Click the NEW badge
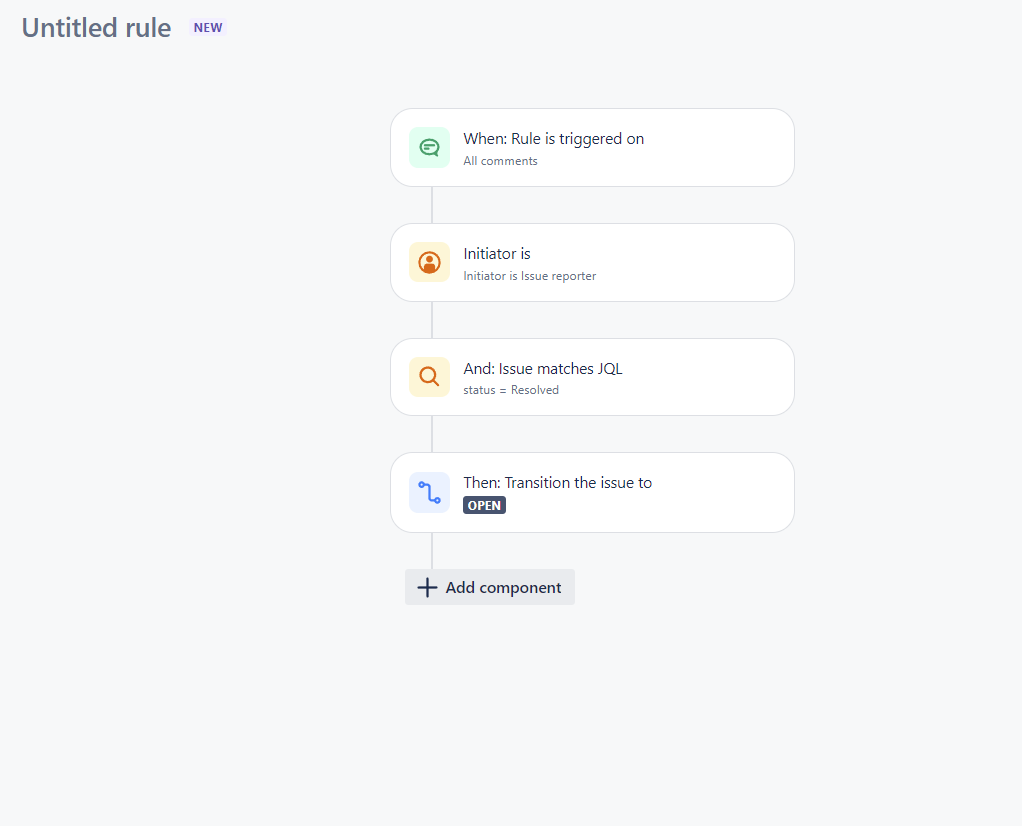The image size is (1022, 826). [x=207, y=27]
